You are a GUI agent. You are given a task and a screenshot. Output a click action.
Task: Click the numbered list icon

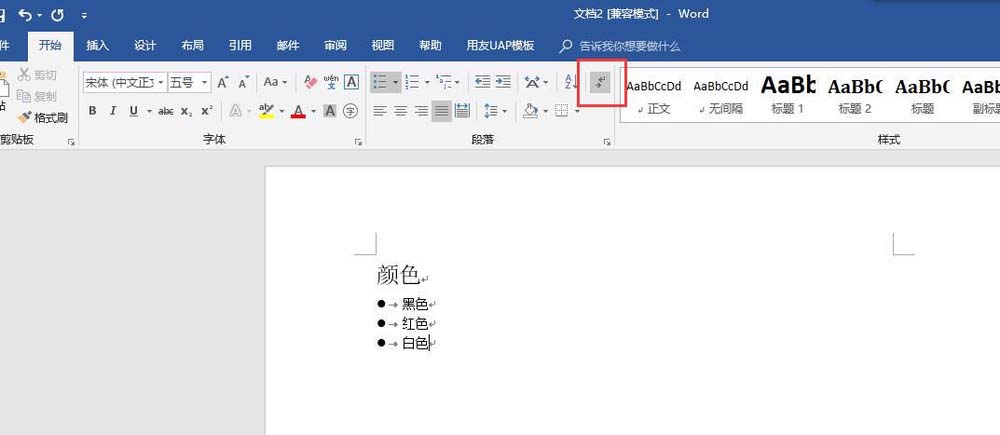tap(413, 82)
